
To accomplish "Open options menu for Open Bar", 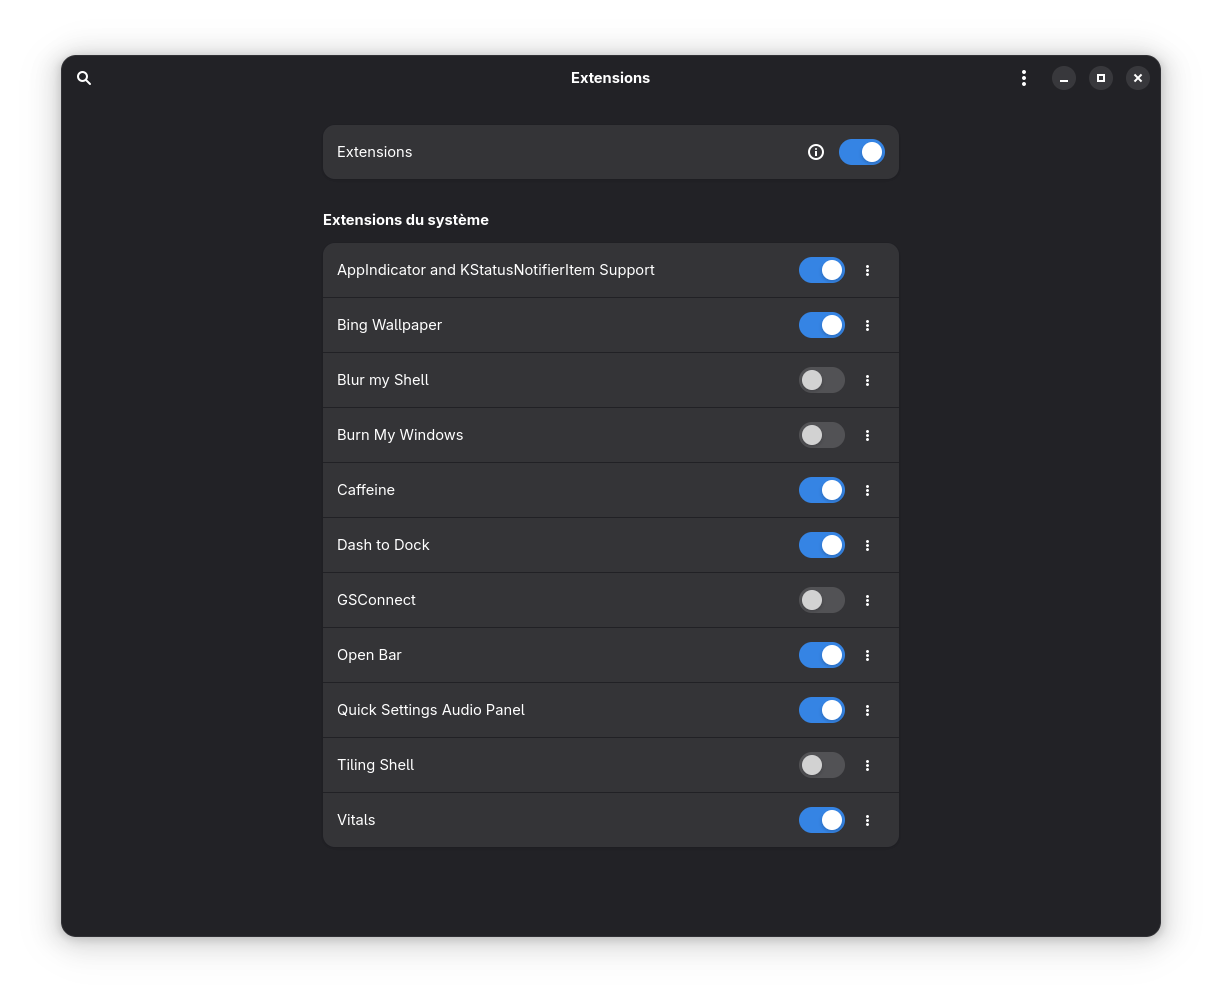I will pos(868,655).
